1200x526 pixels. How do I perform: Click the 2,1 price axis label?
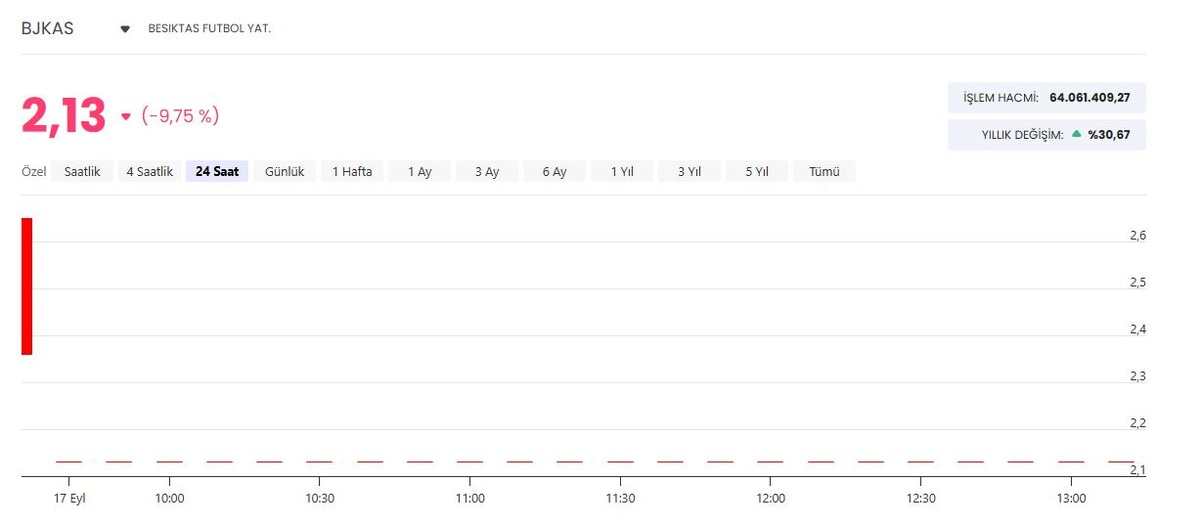click(1138, 471)
